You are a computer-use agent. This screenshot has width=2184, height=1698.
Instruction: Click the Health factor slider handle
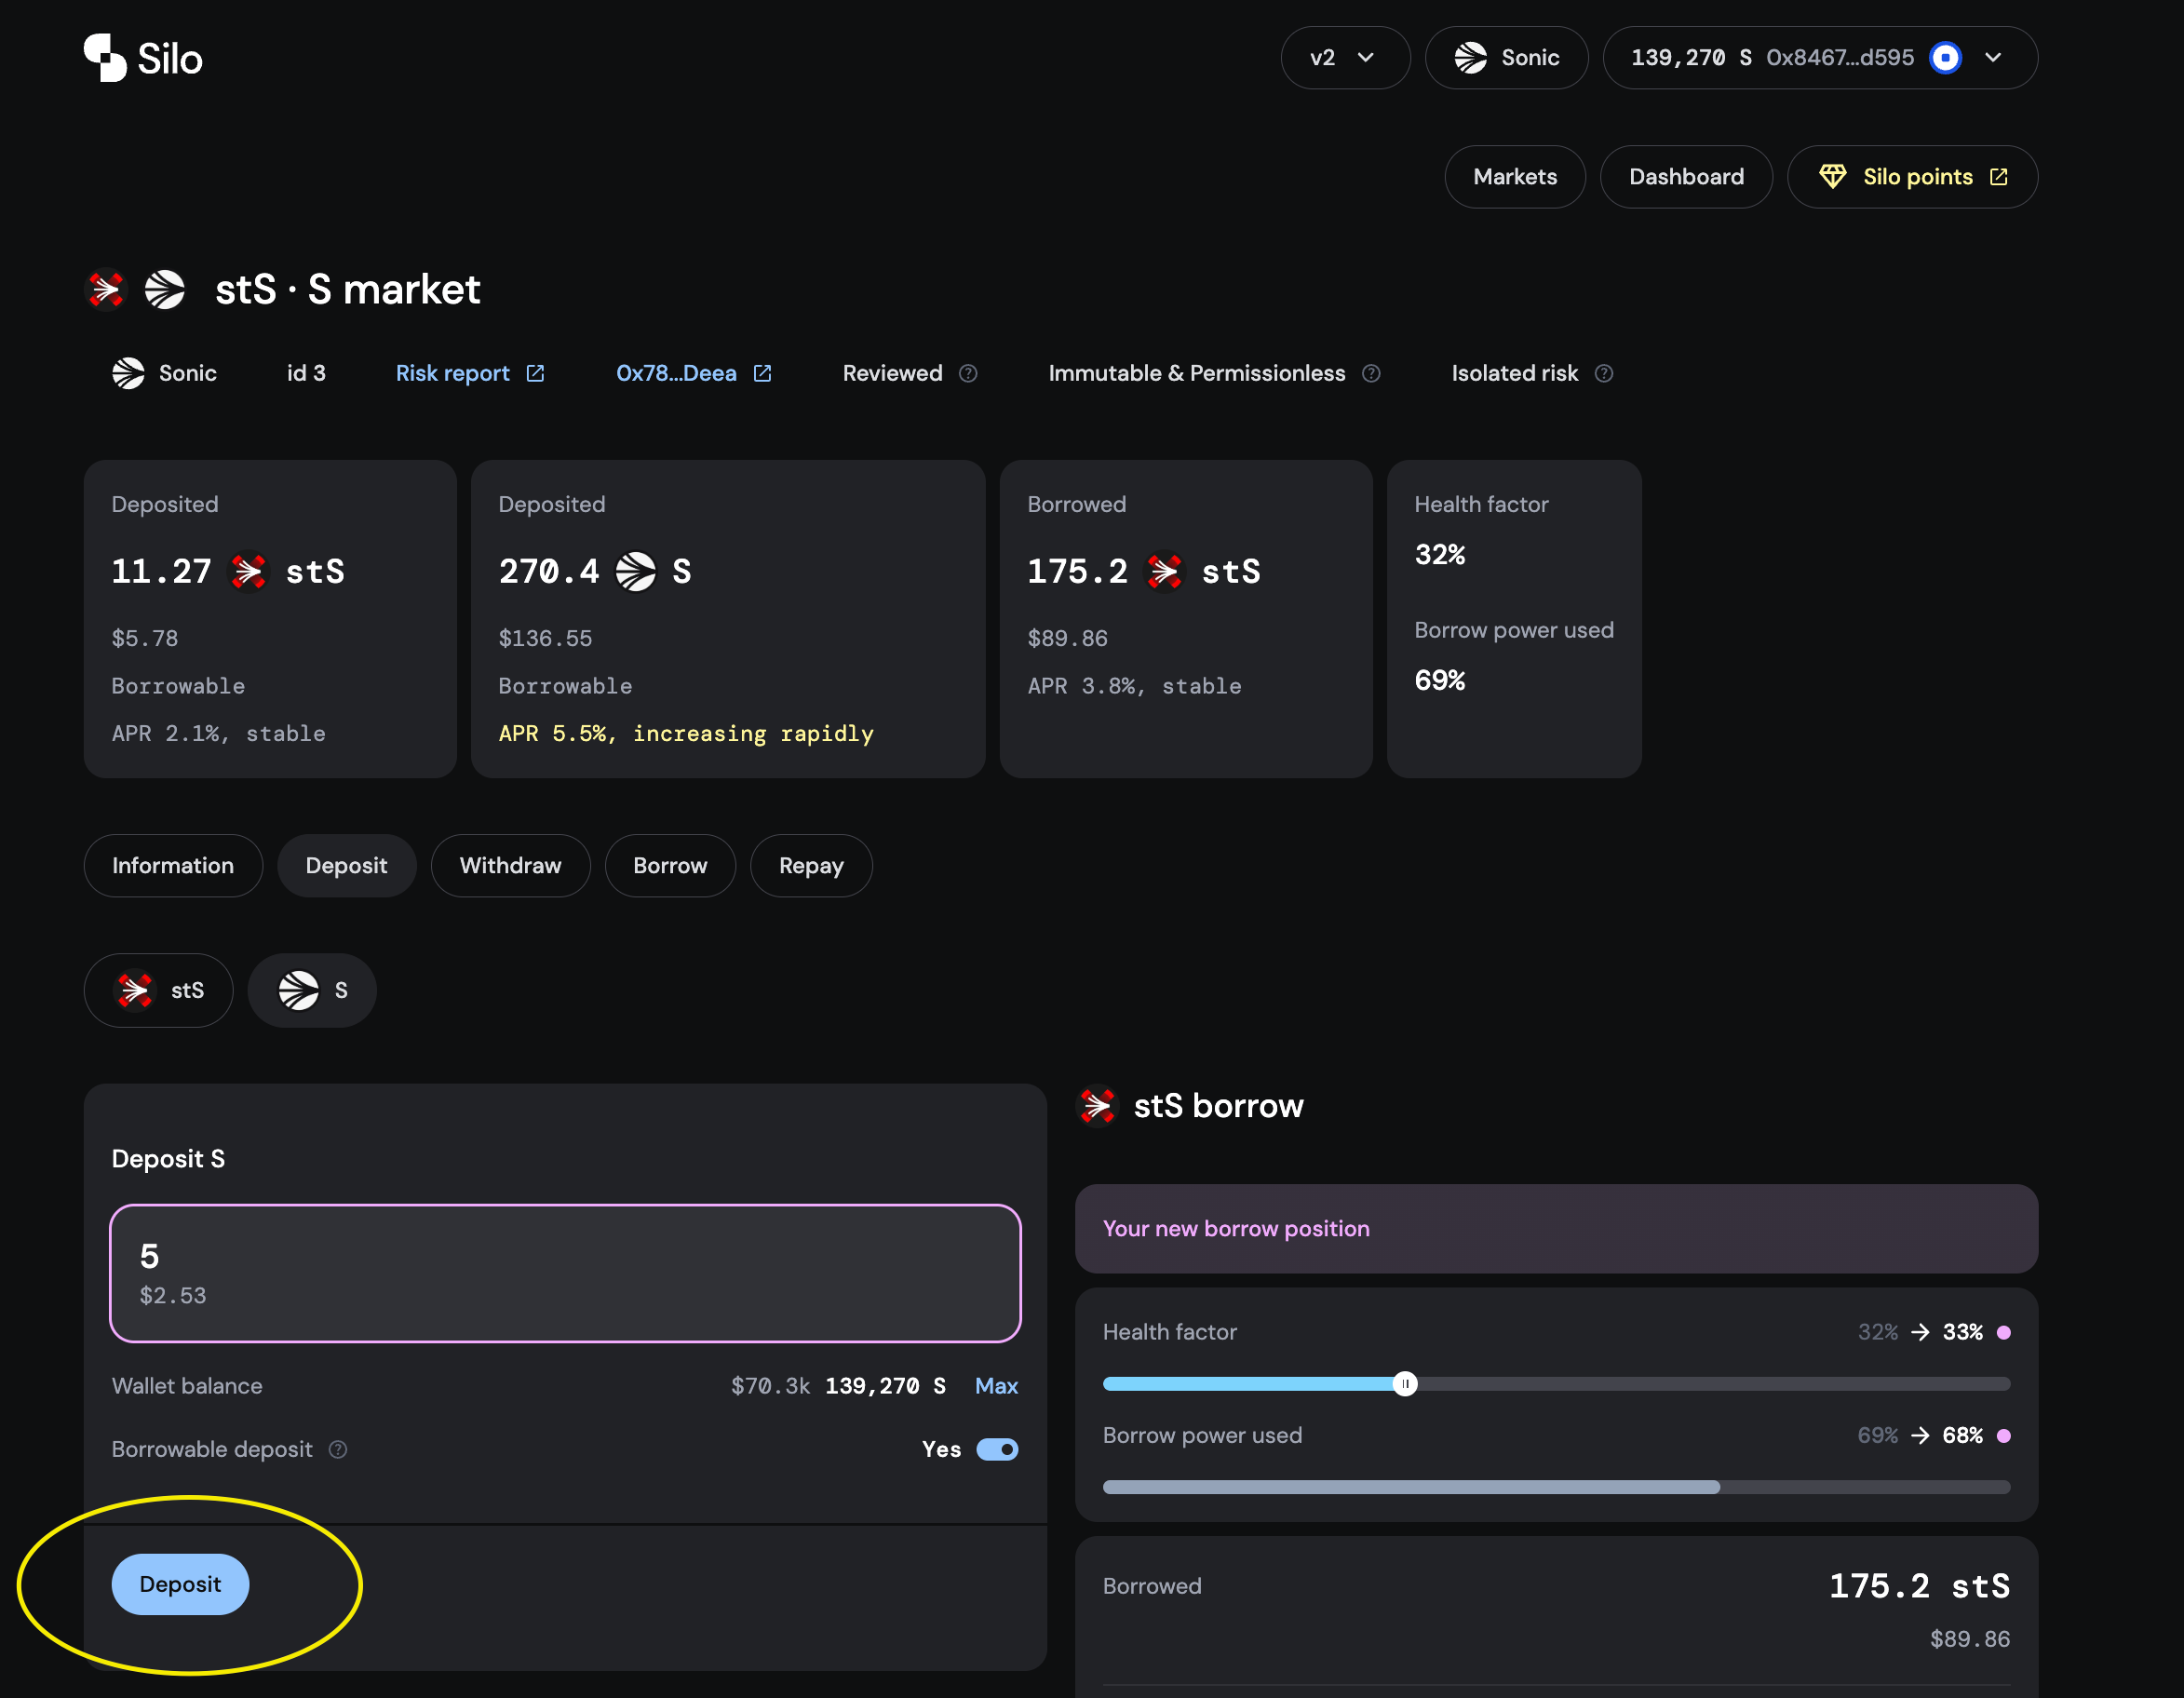1404,1383
